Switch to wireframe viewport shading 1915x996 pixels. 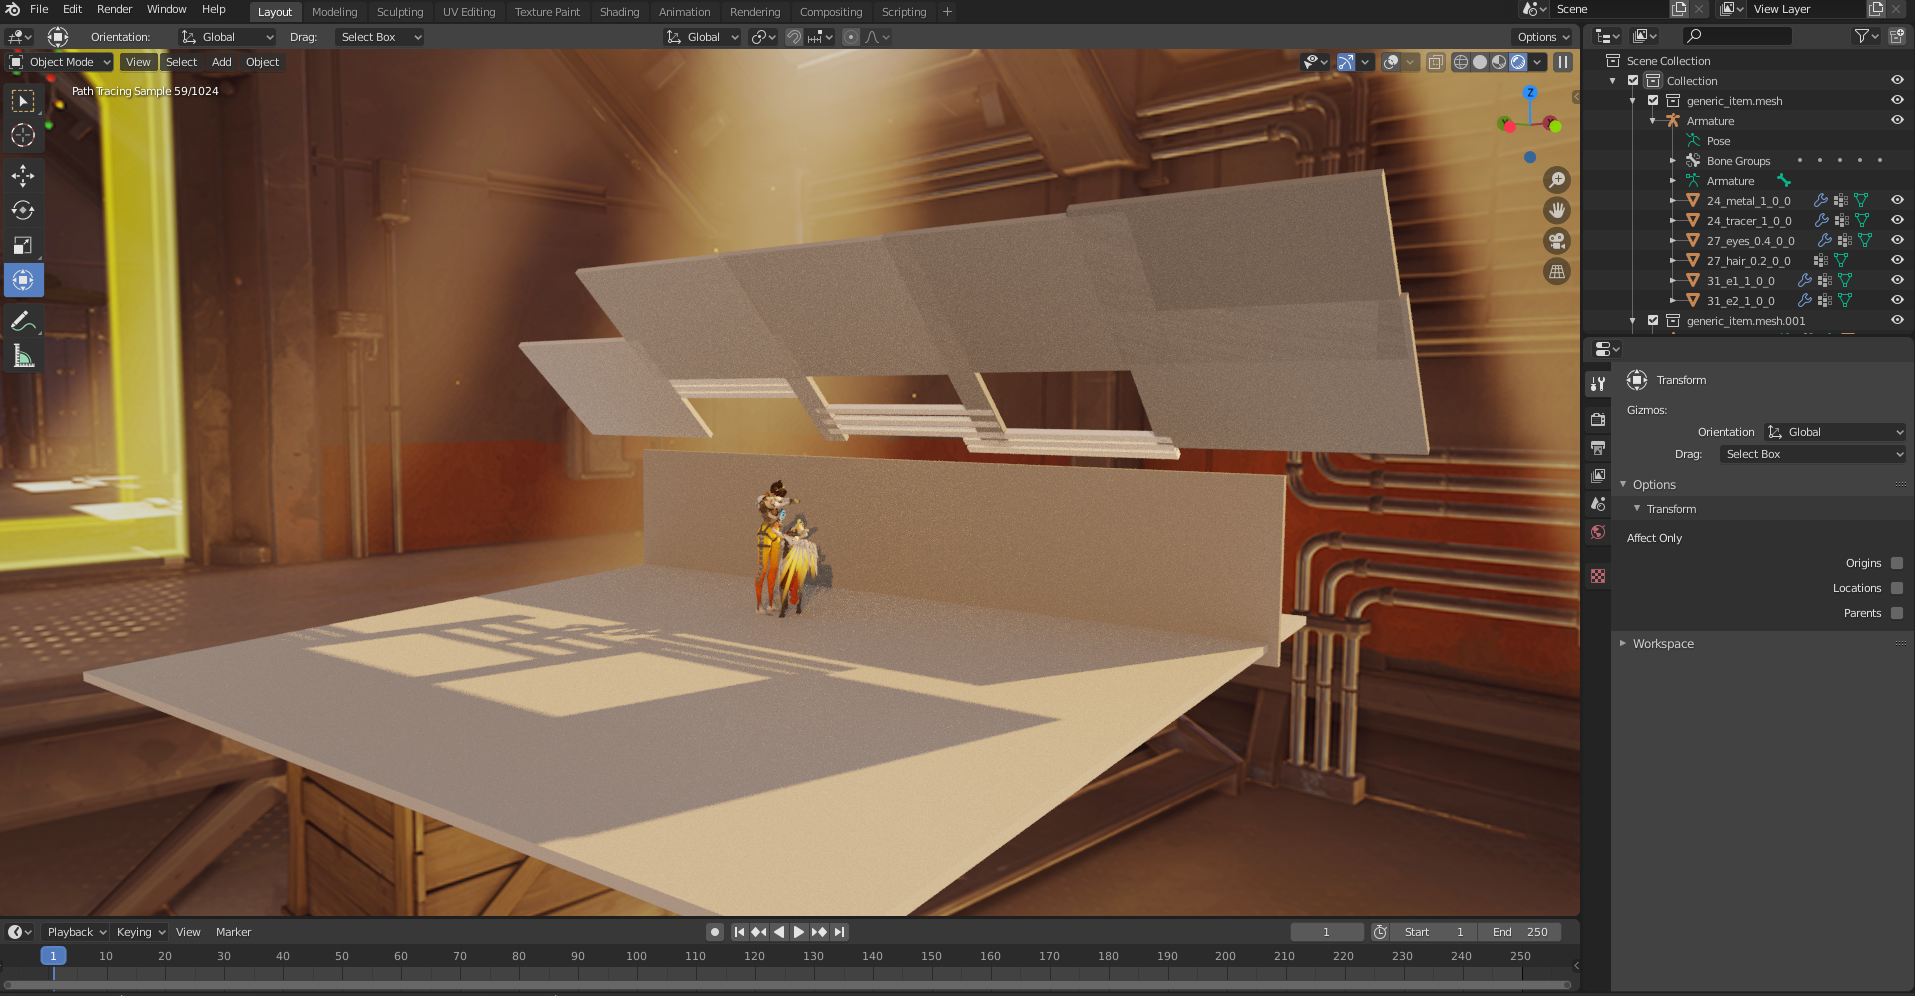[x=1461, y=62]
